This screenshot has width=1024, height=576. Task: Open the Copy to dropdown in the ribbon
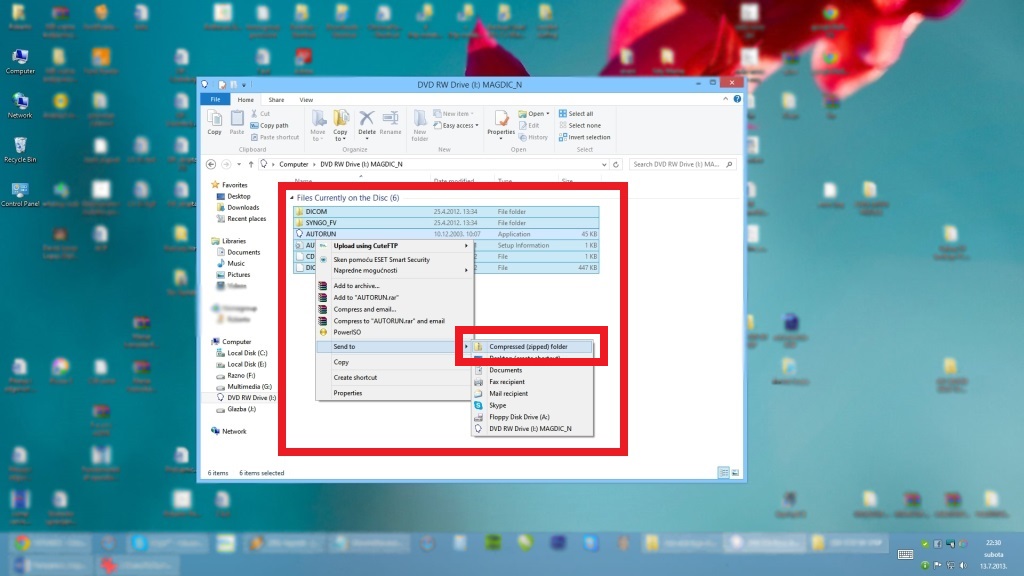[x=340, y=138]
